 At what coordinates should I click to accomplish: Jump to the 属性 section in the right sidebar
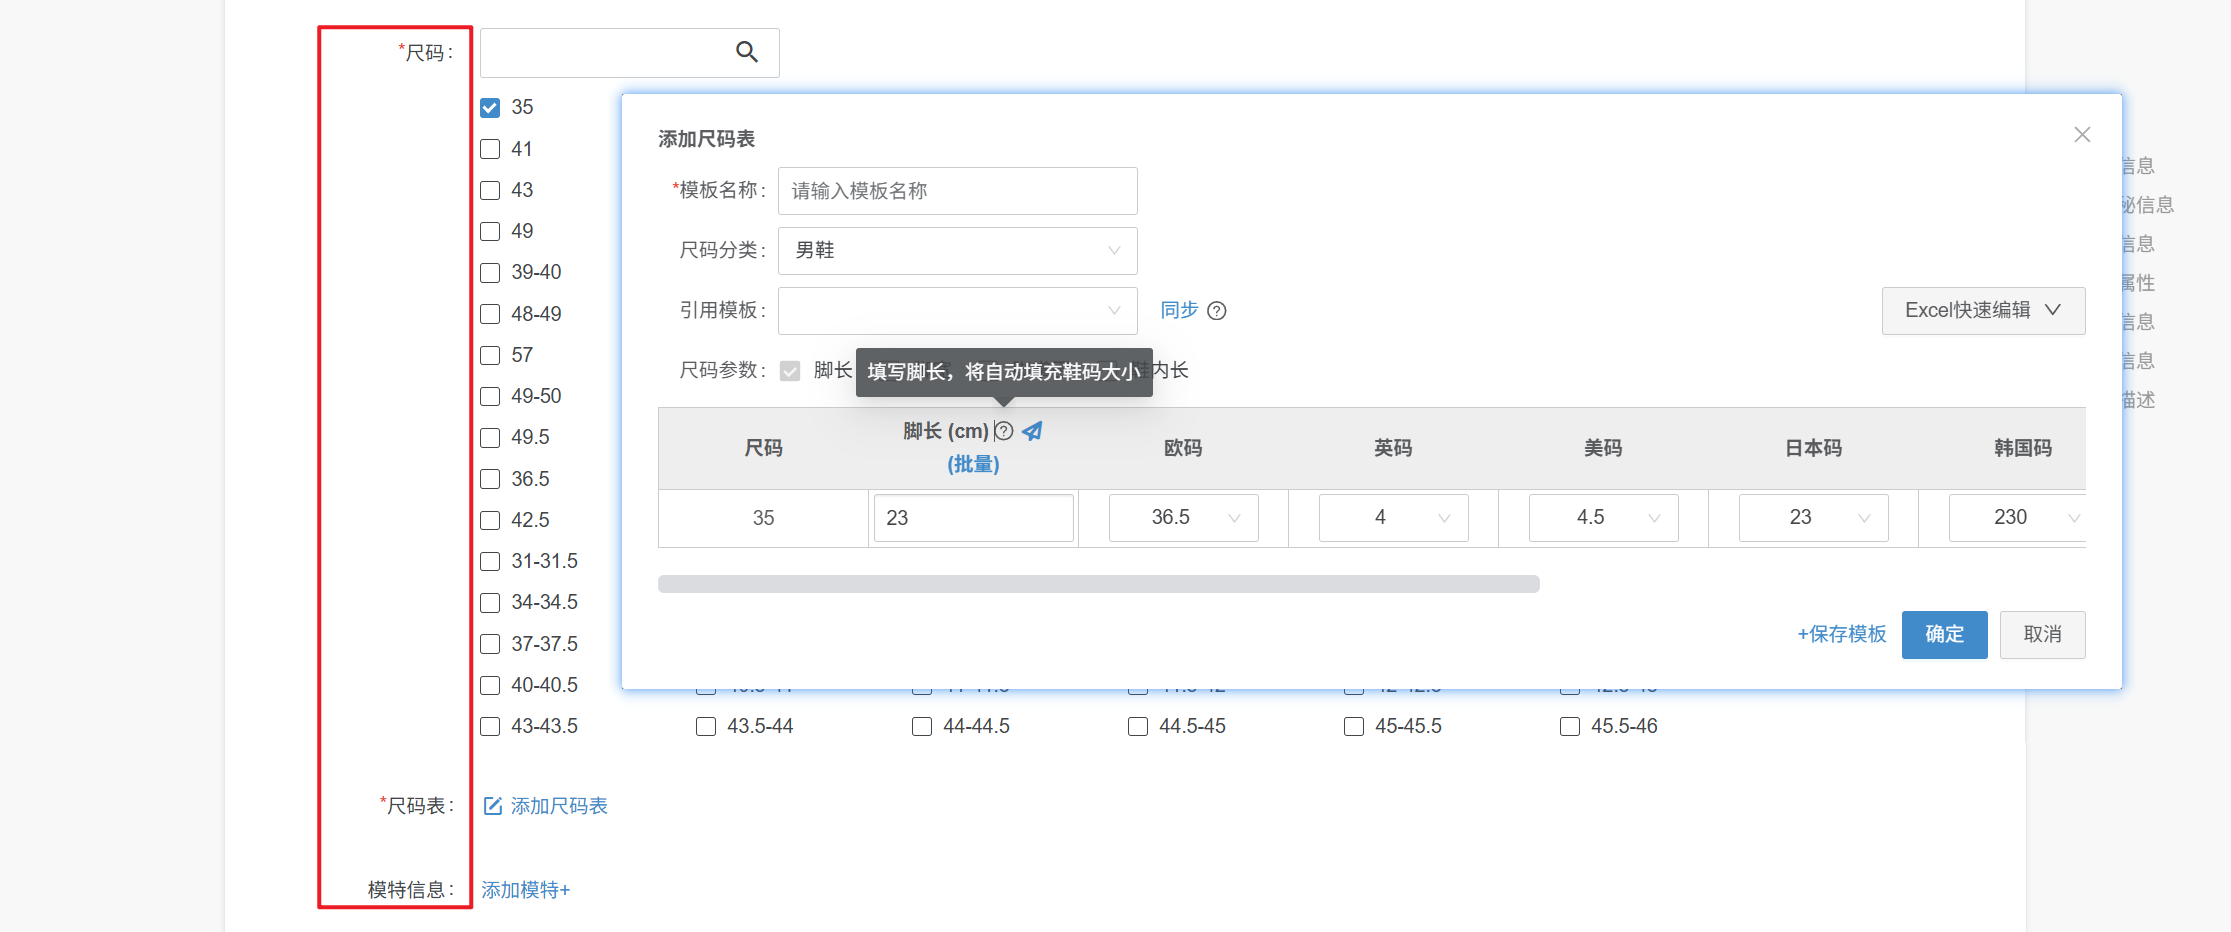point(2138,283)
